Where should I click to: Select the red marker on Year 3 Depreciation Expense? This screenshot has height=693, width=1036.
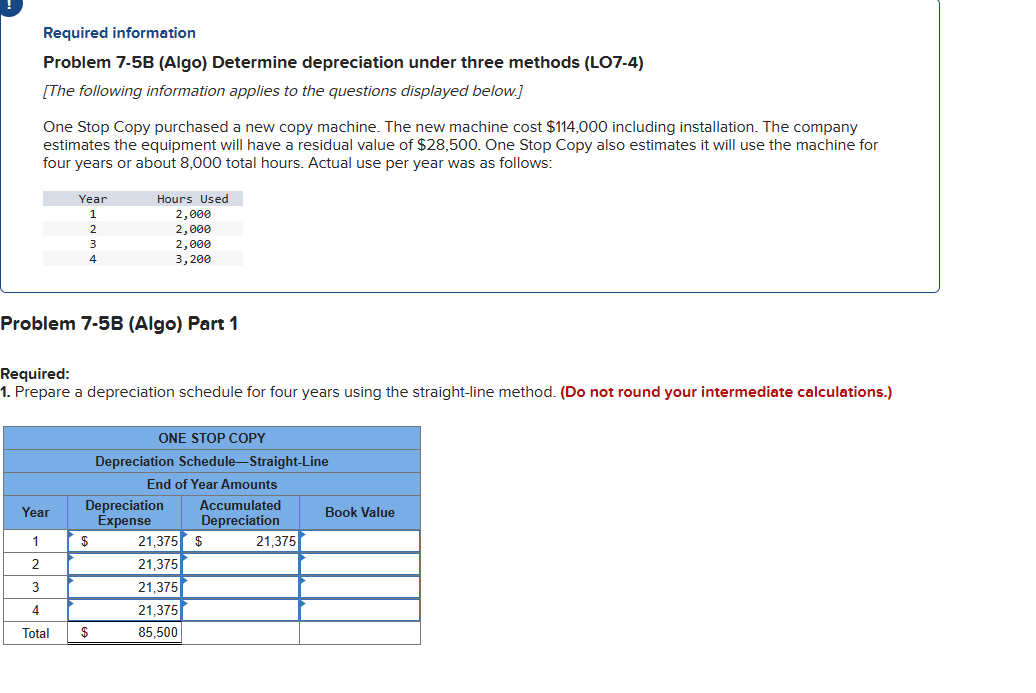(x=73, y=581)
